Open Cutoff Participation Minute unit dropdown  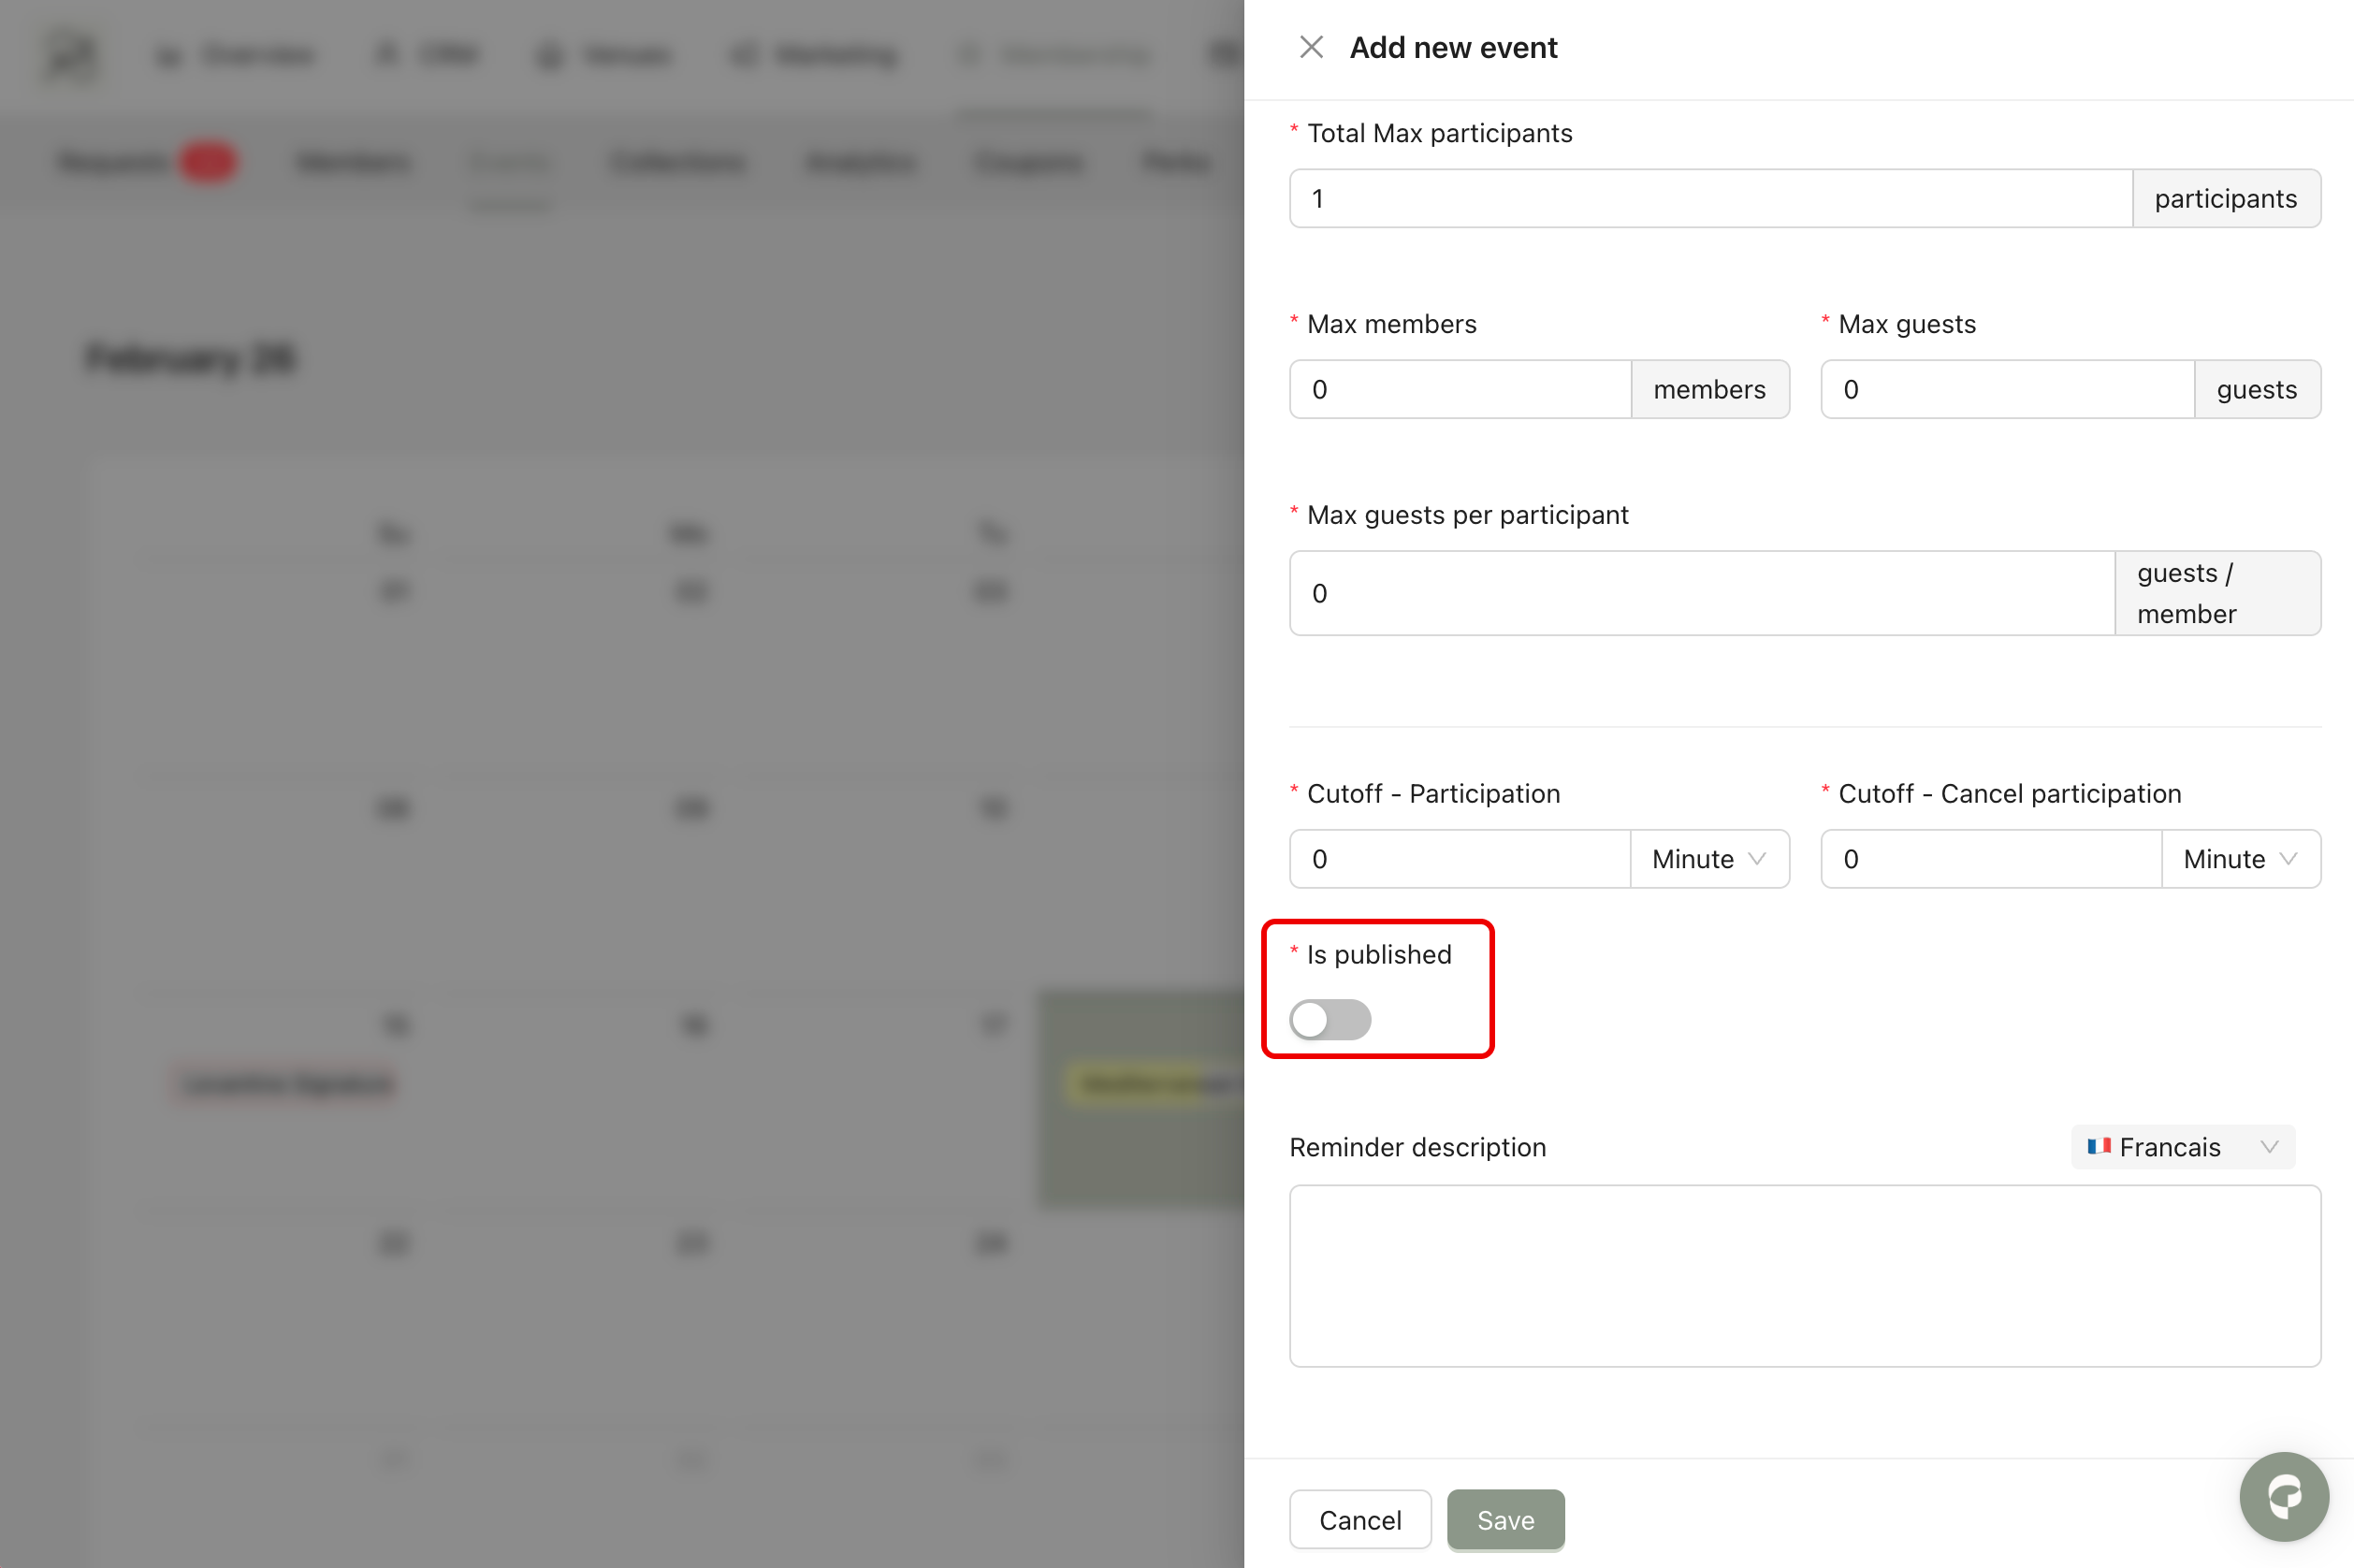tap(1709, 859)
